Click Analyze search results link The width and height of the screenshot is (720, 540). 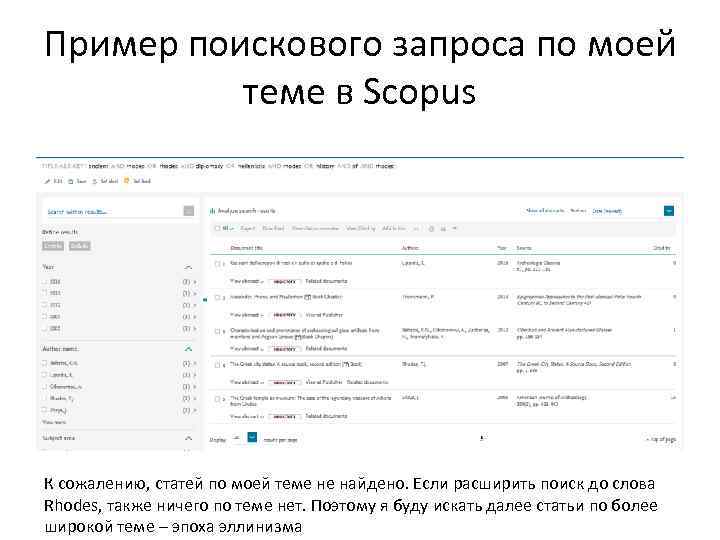(x=247, y=211)
